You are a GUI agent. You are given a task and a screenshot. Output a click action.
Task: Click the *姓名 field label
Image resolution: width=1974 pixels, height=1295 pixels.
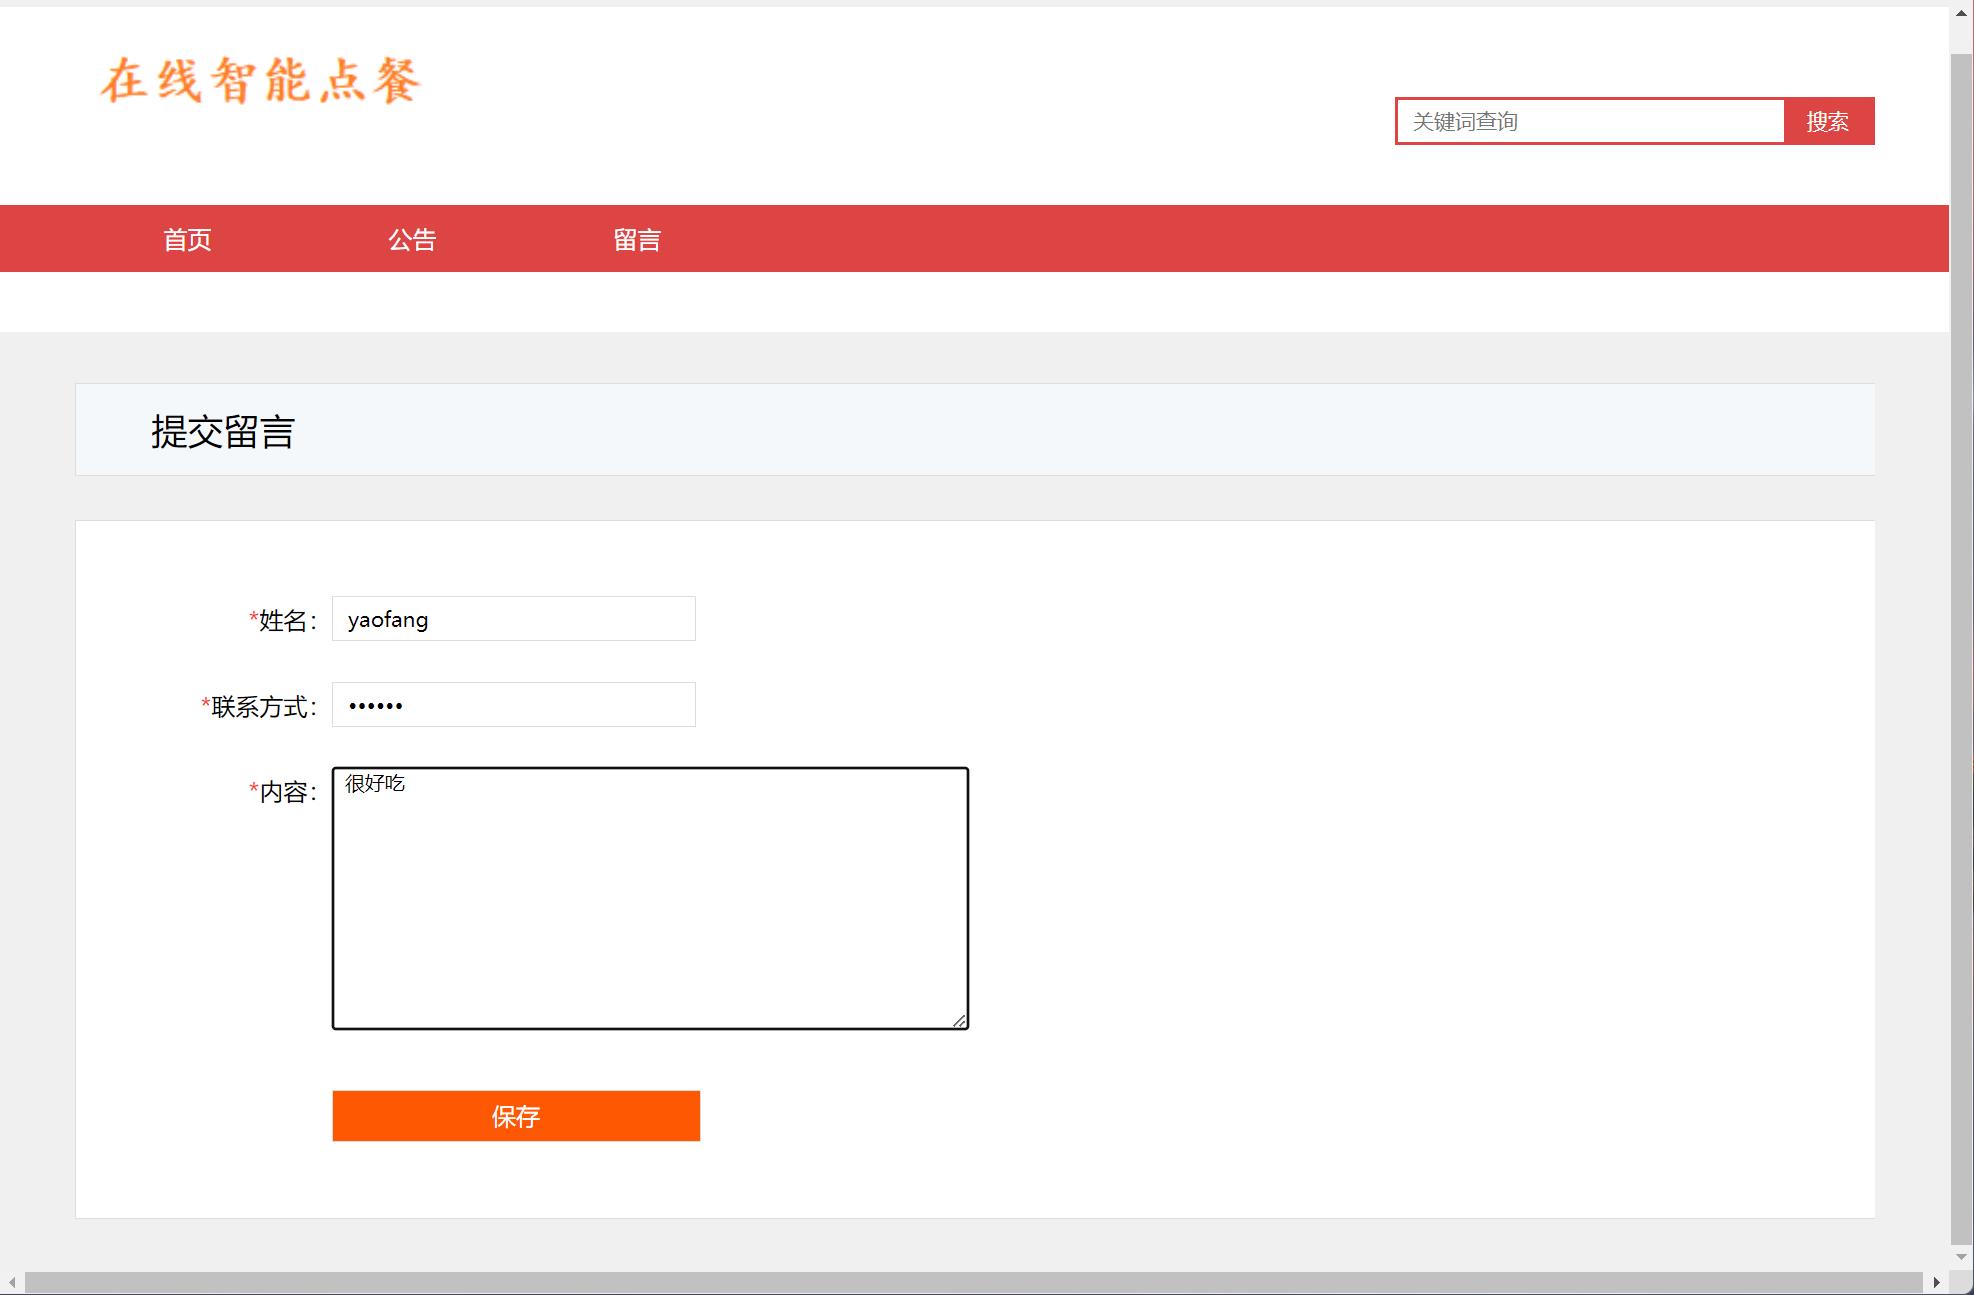[283, 621]
